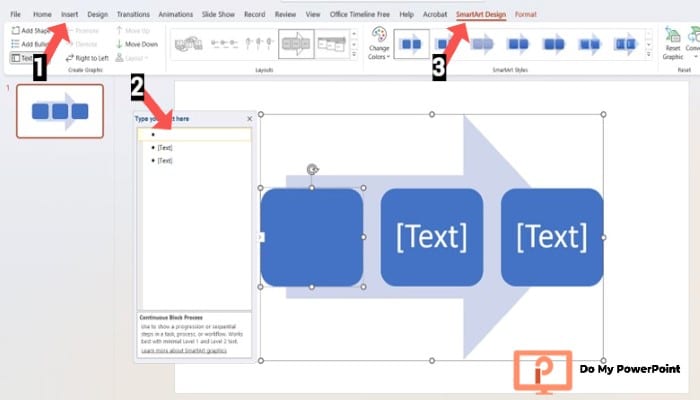Click Add Bullet in Create Graphic group
700x400 pixels.
click(x=29, y=44)
